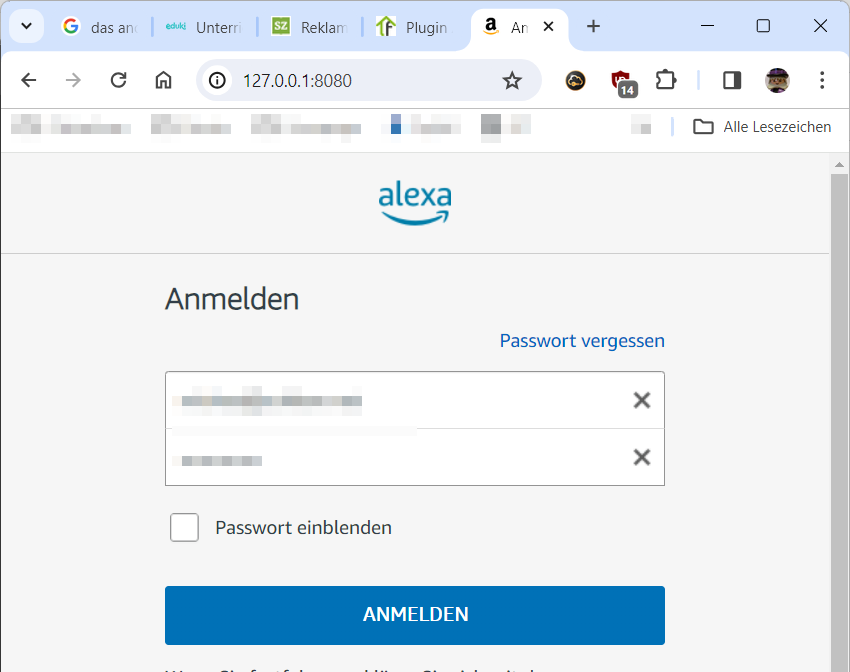Image resolution: width=850 pixels, height=672 pixels.
Task: Clear the password field with its X
Action: tap(642, 458)
